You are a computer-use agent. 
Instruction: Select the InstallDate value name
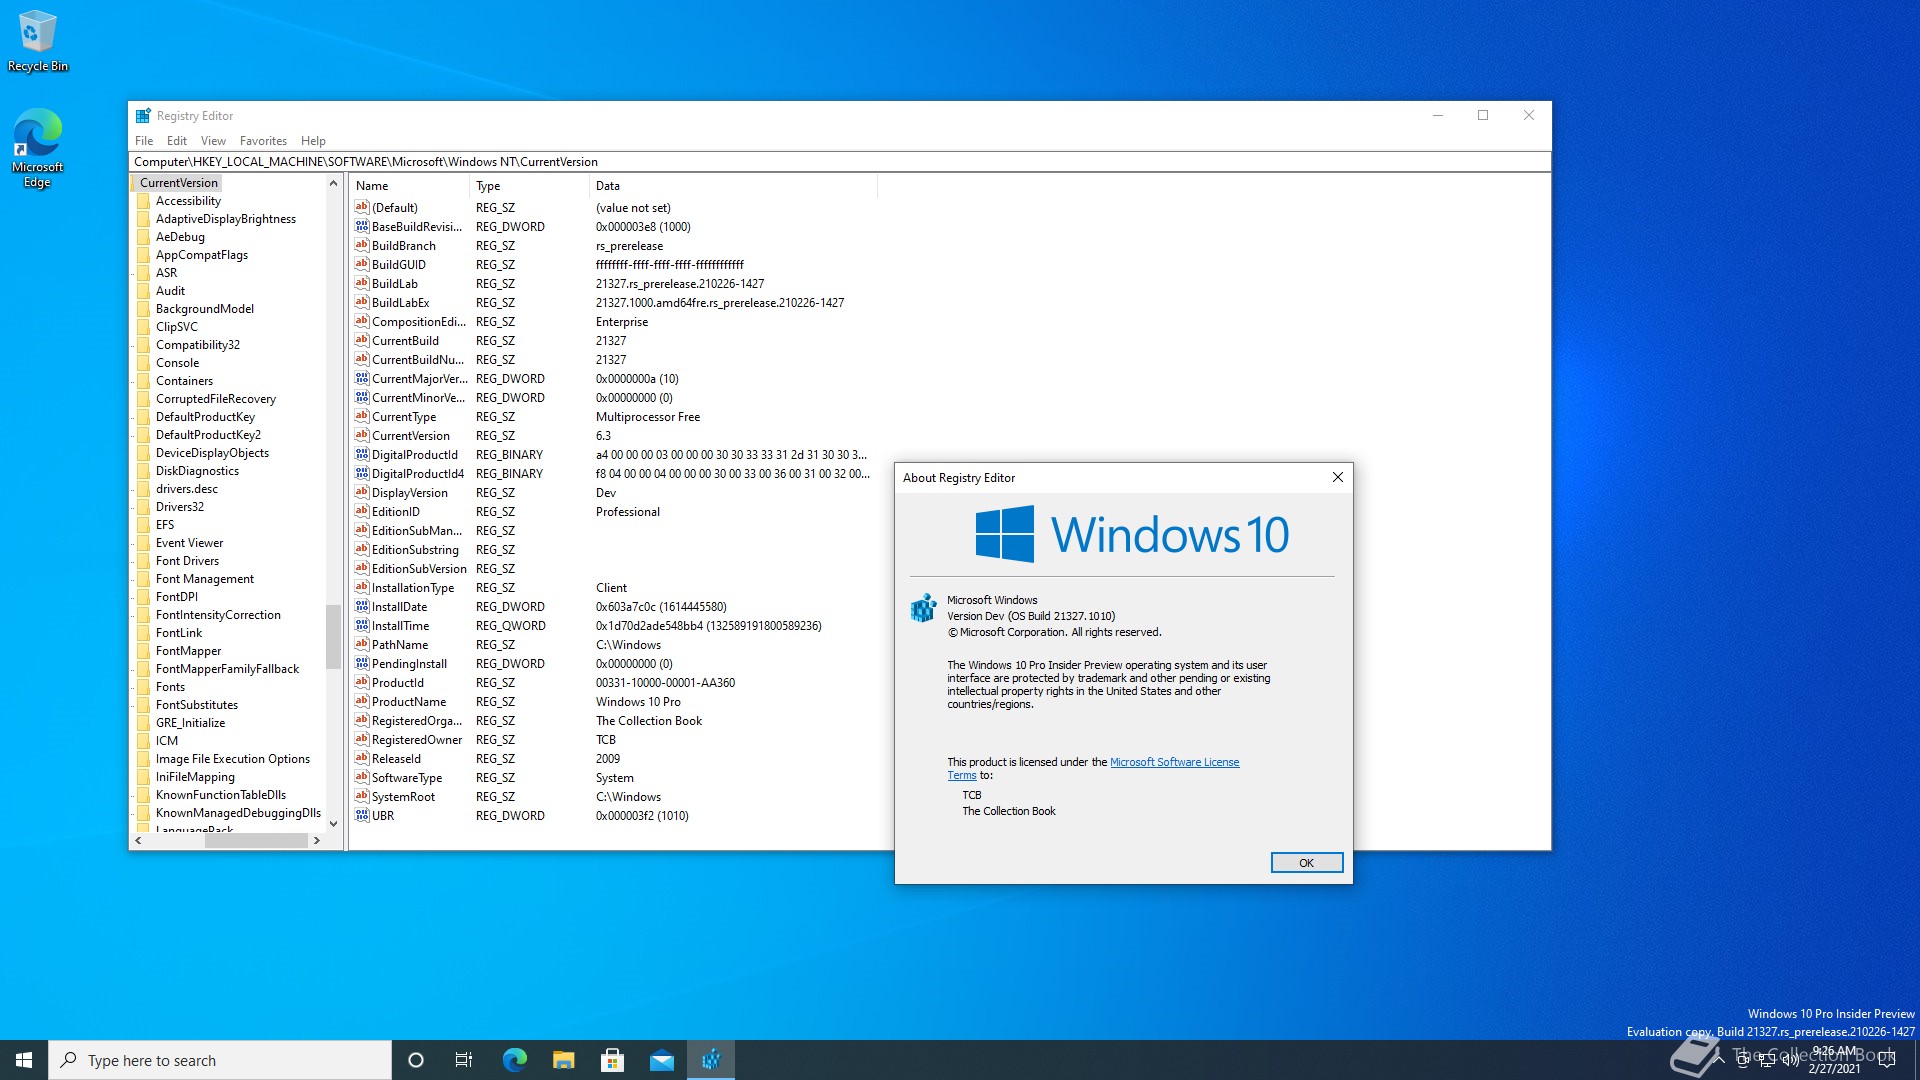click(x=399, y=607)
